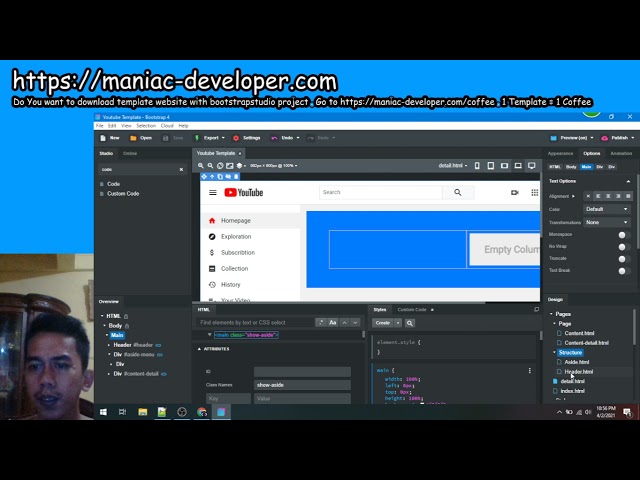Click the New file icon
This screenshot has height=480, width=640.
pyautogui.click(x=103, y=138)
